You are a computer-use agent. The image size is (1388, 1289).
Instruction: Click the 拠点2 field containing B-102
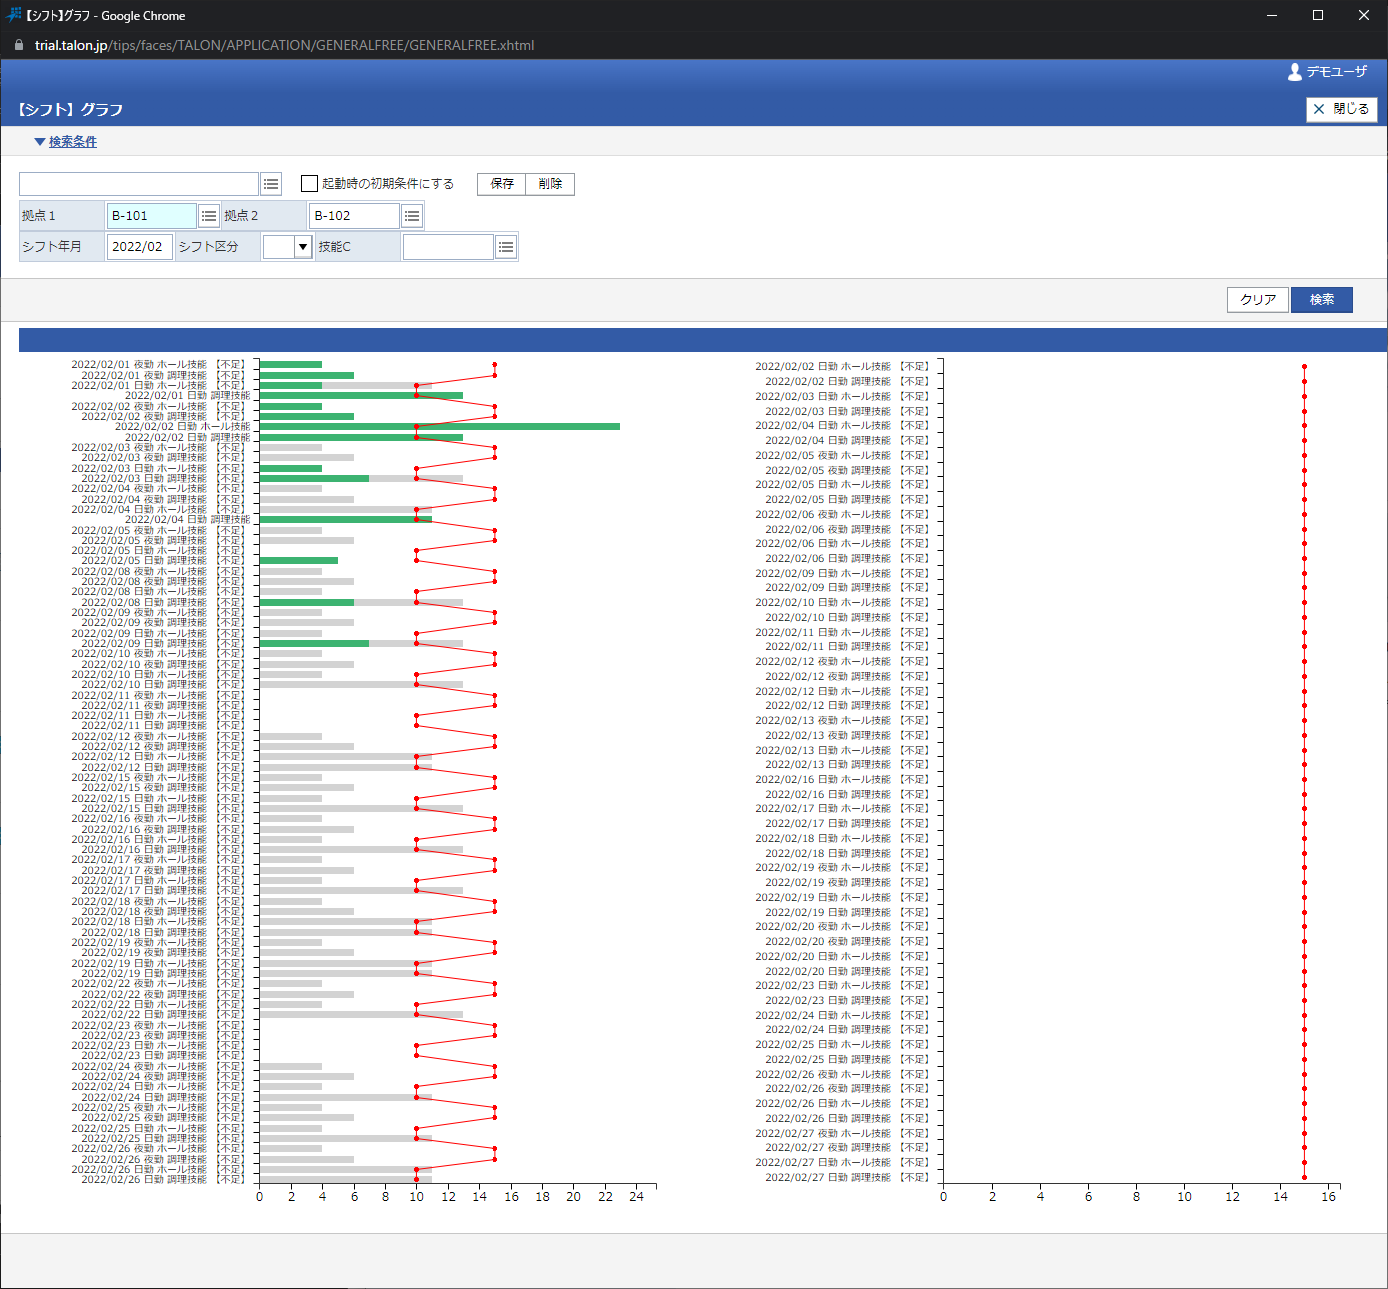(355, 216)
